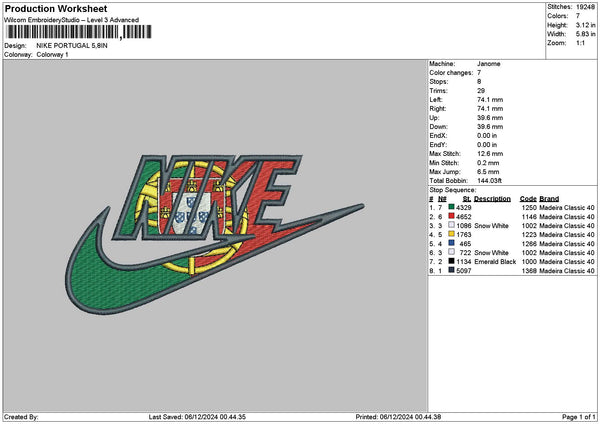600x424 pixels.
Task: Click the St. column header
Action: coord(467,199)
